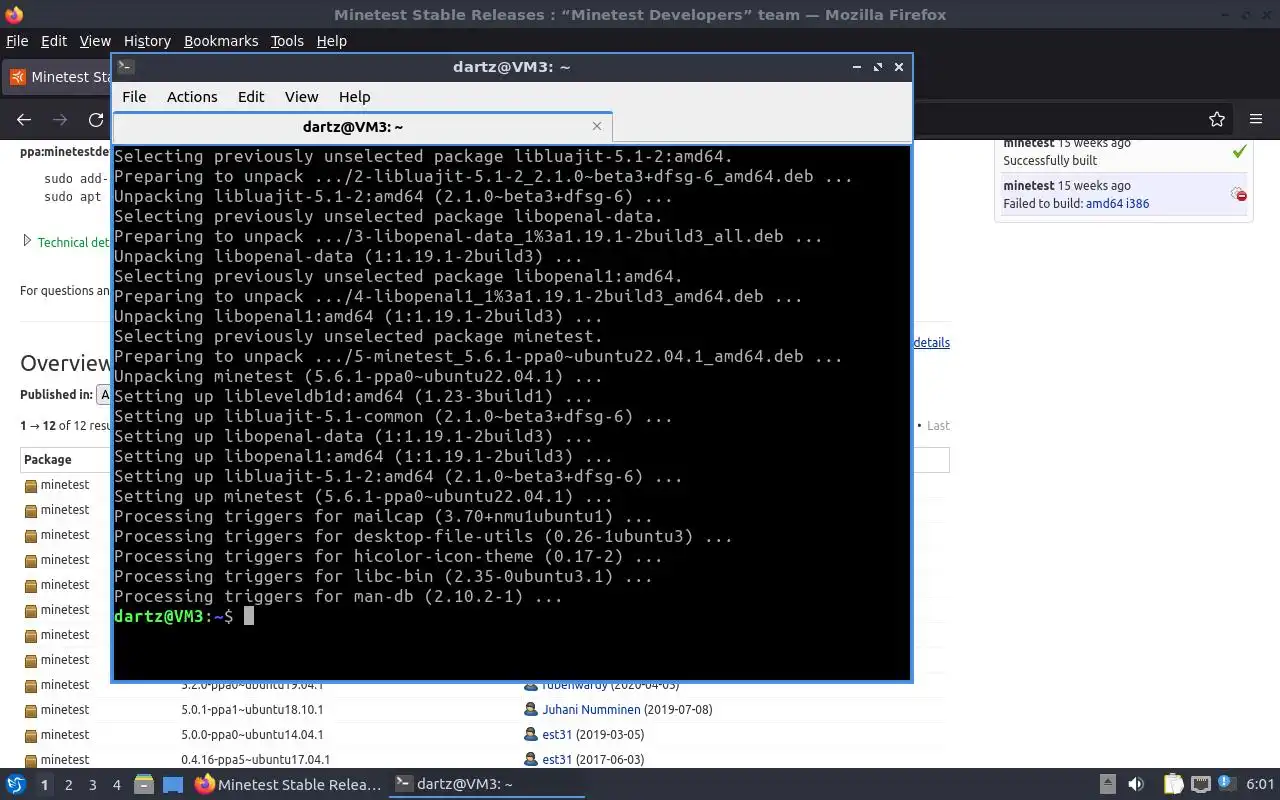Activate Firefox Minetest Stable Releases taskbar entry
The height and width of the screenshot is (800, 1280).
(x=288, y=785)
